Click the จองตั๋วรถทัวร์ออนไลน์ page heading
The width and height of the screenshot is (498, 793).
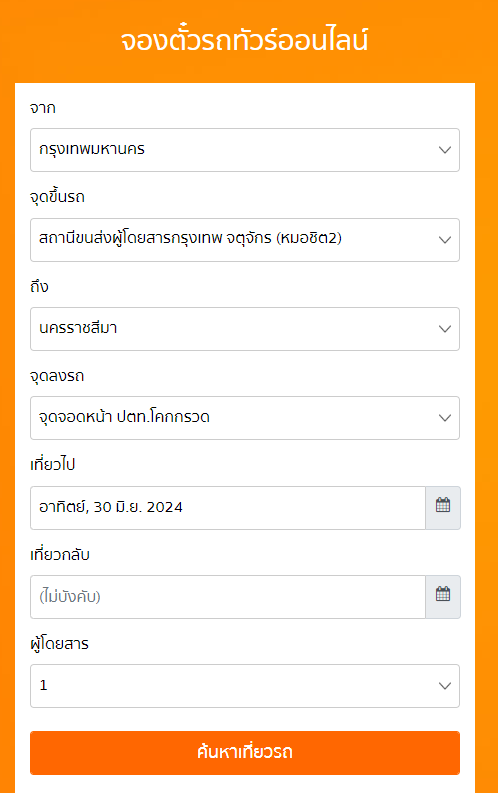[245, 40]
